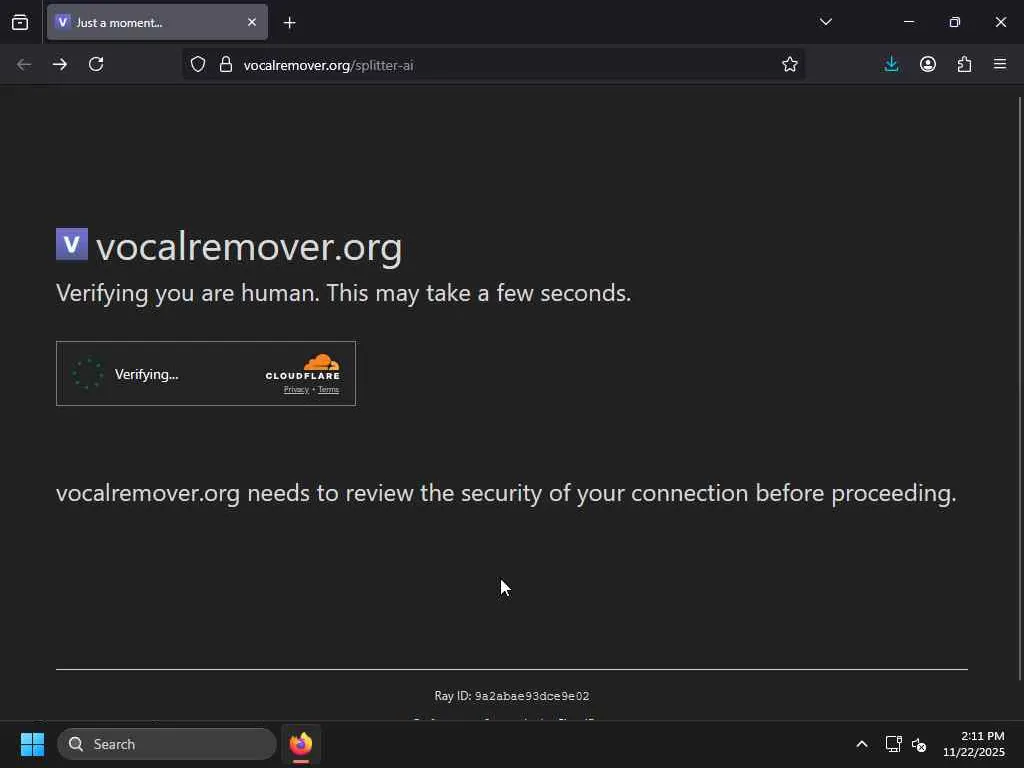Open tracking protection shield icon
The height and width of the screenshot is (768, 1024).
[x=198, y=65]
